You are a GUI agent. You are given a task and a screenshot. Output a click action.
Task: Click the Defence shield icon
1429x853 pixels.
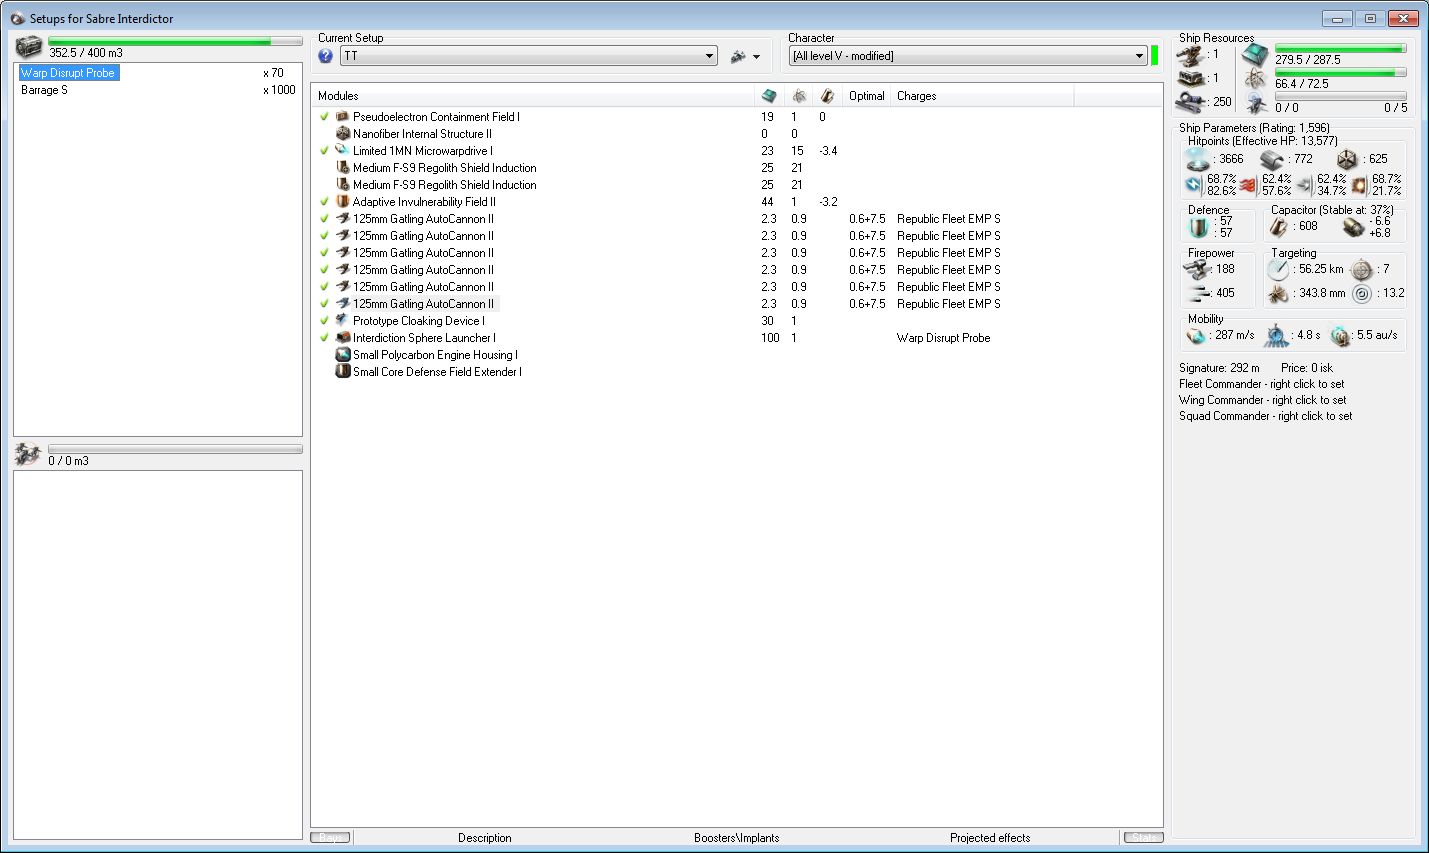1198,227
